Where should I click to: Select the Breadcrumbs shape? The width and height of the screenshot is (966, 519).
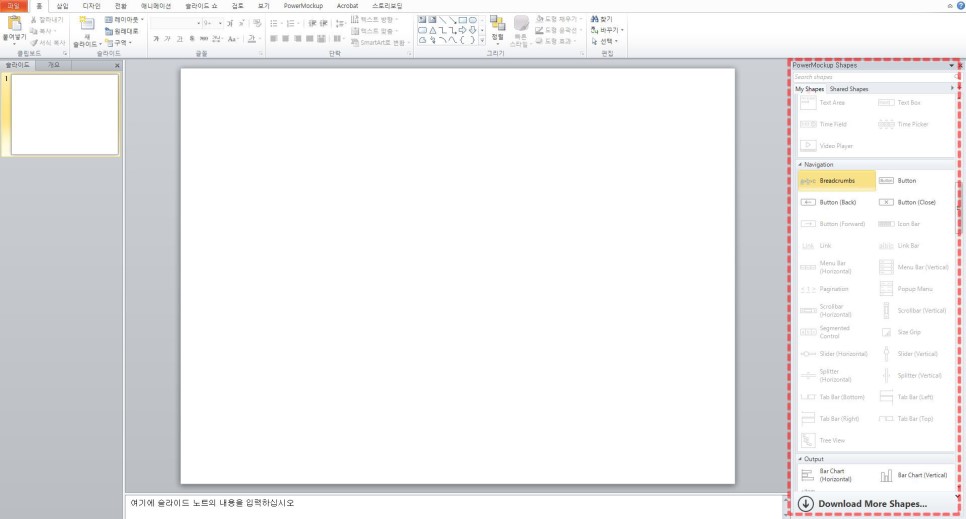(x=836, y=181)
